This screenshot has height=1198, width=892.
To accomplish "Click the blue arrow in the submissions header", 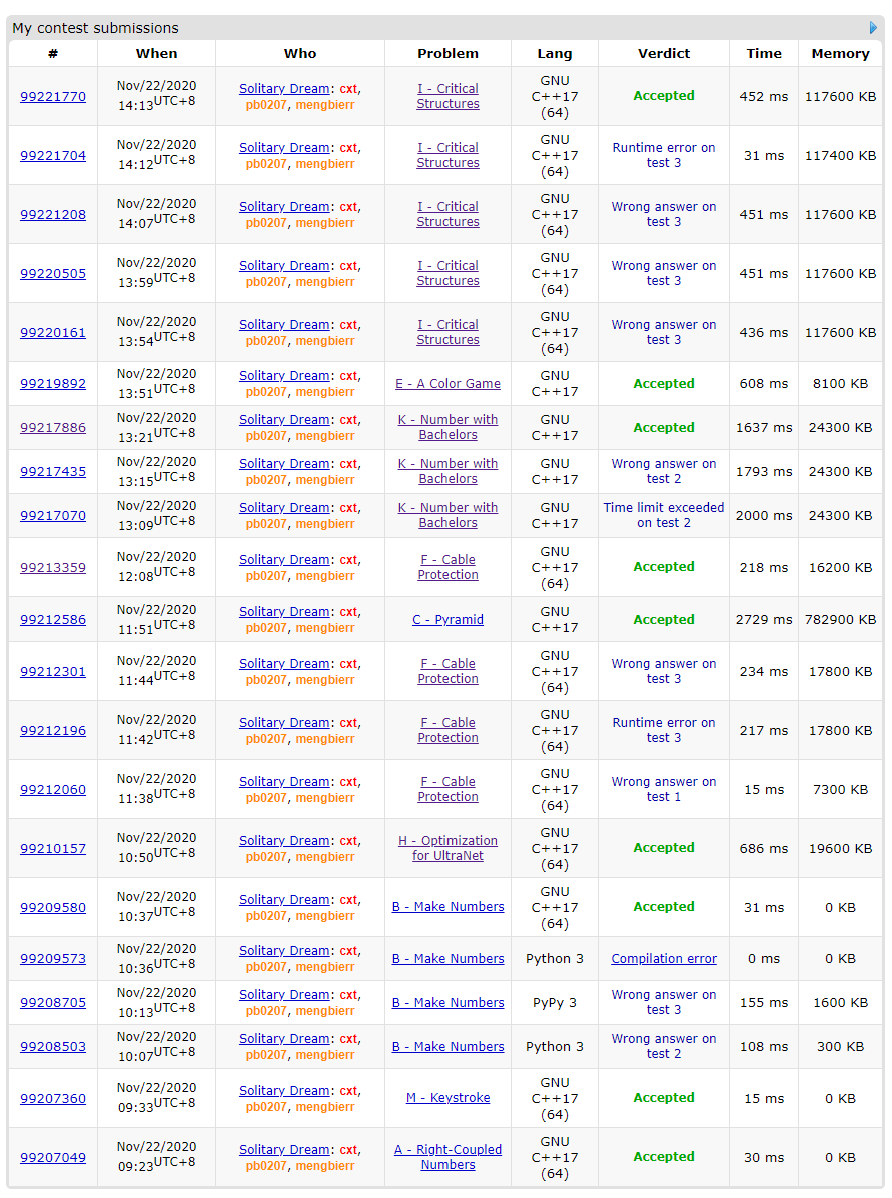I will [874, 28].
